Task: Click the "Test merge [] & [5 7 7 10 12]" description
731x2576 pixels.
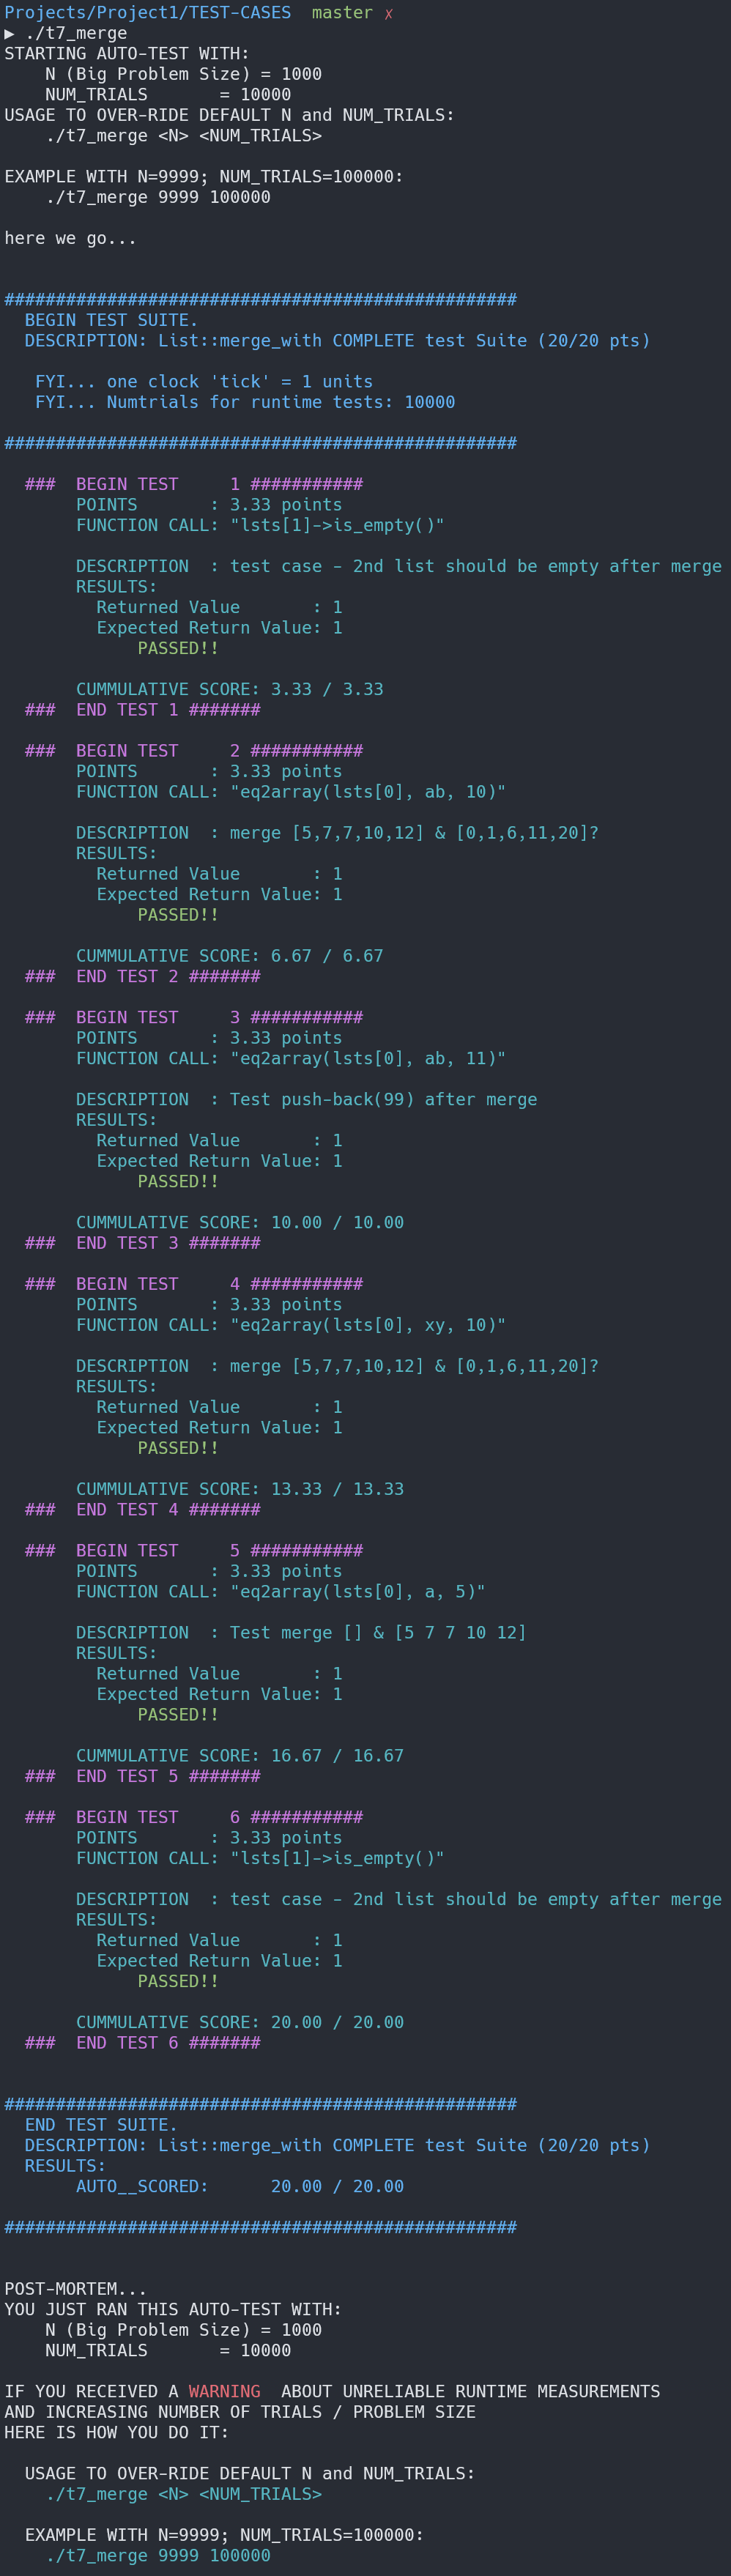Action: point(377,1632)
